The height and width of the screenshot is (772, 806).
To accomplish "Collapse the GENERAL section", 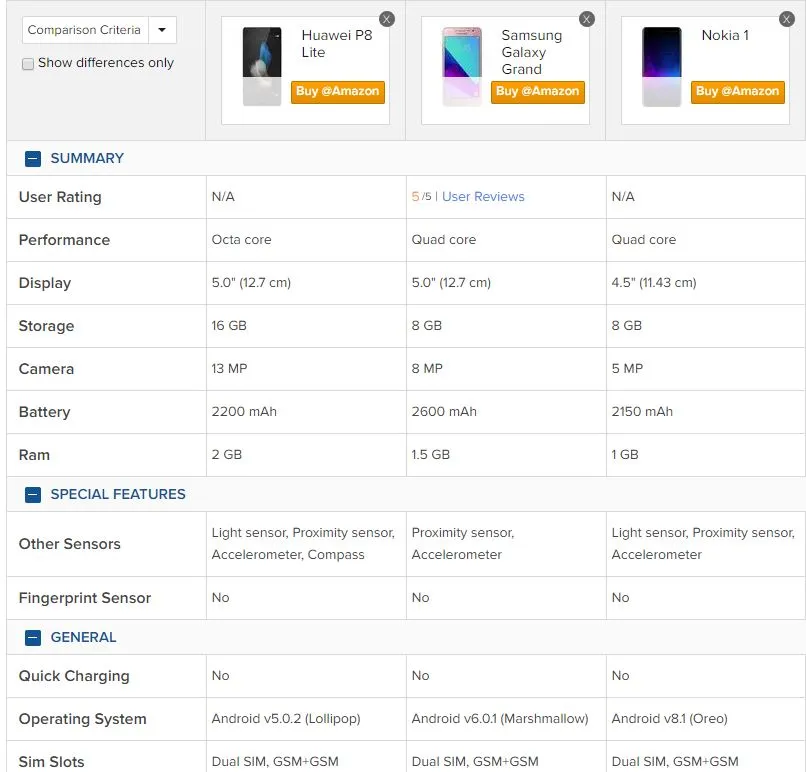I will pos(33,638).
